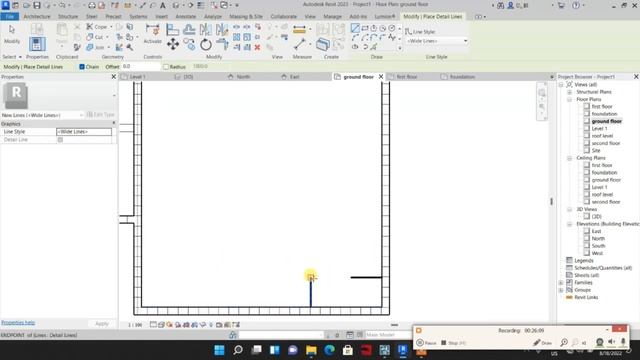
Task: Click the Join geometry tool
Action: pyautogui.click(x=96, y=47)
